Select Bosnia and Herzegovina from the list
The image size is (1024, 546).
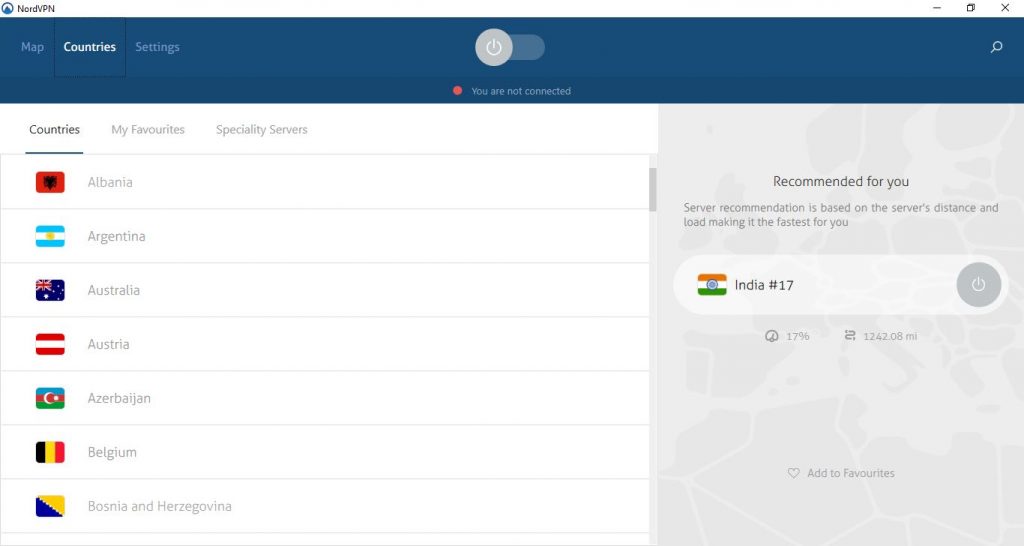coord(325,506)
